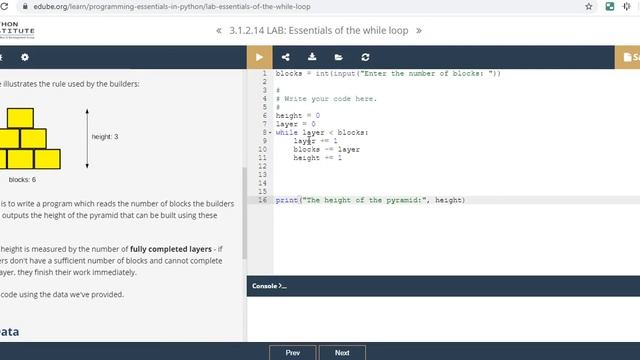The image size is (640, 360).
Task: Reset editor with the refresh icon
Action: pos(365,57)
